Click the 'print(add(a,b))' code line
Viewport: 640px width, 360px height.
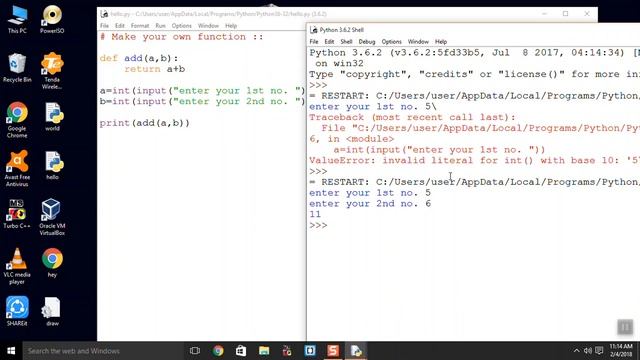tap(145, 123)
